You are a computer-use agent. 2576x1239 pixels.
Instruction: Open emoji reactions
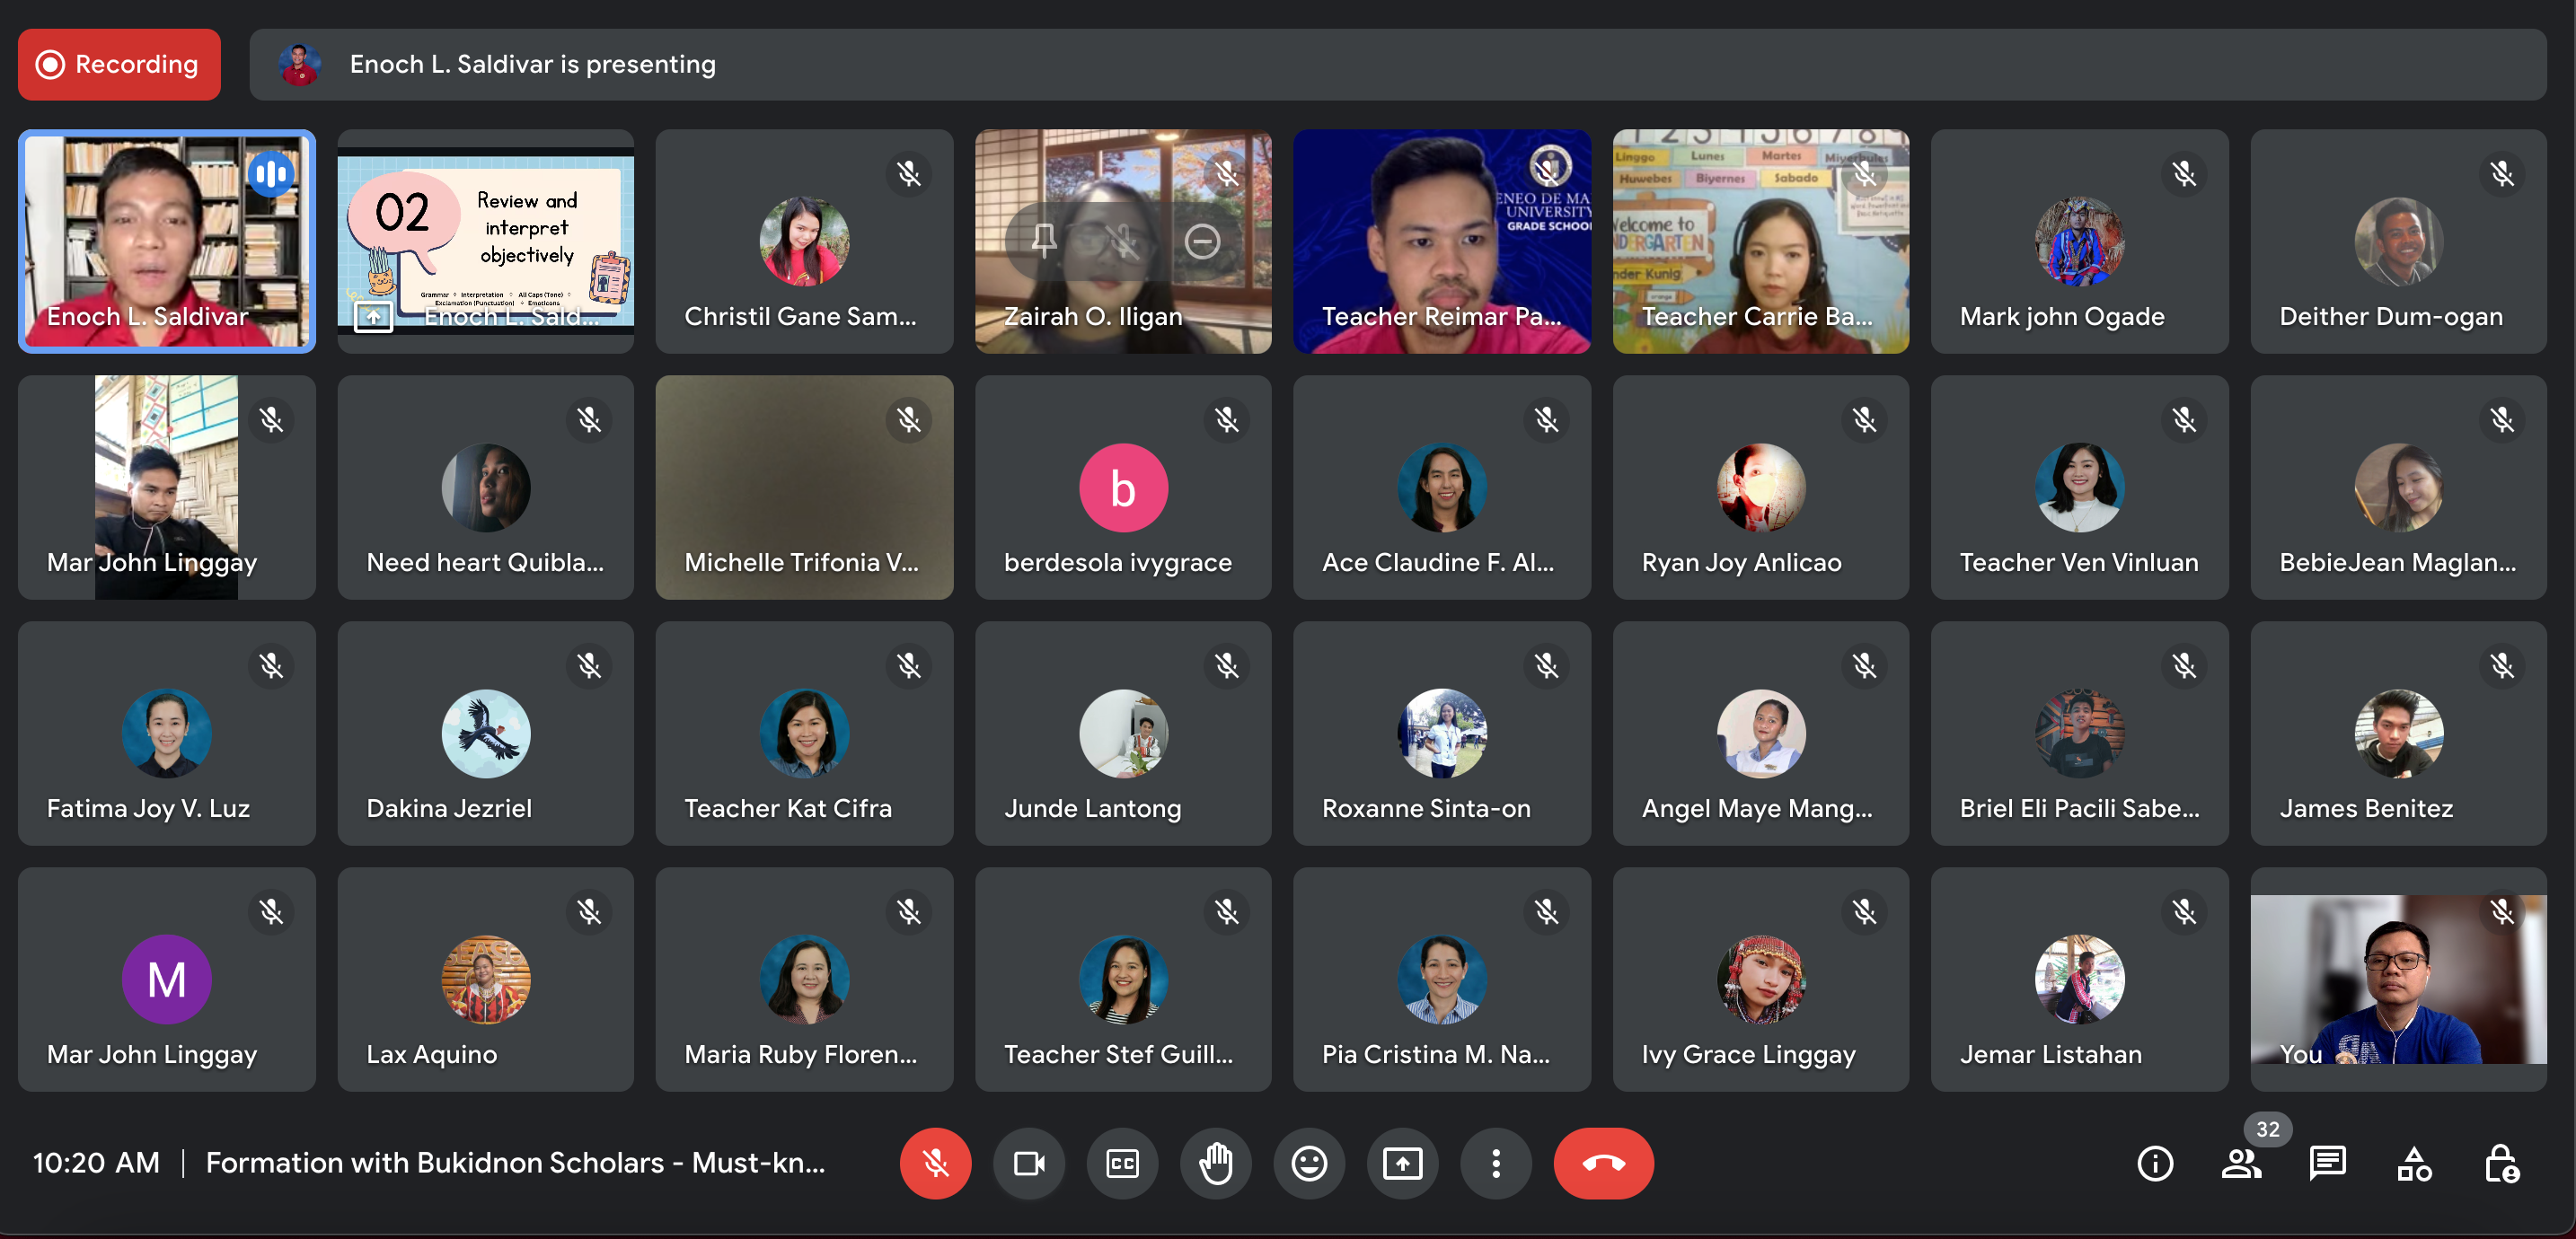click(x=1308, y=1163)
